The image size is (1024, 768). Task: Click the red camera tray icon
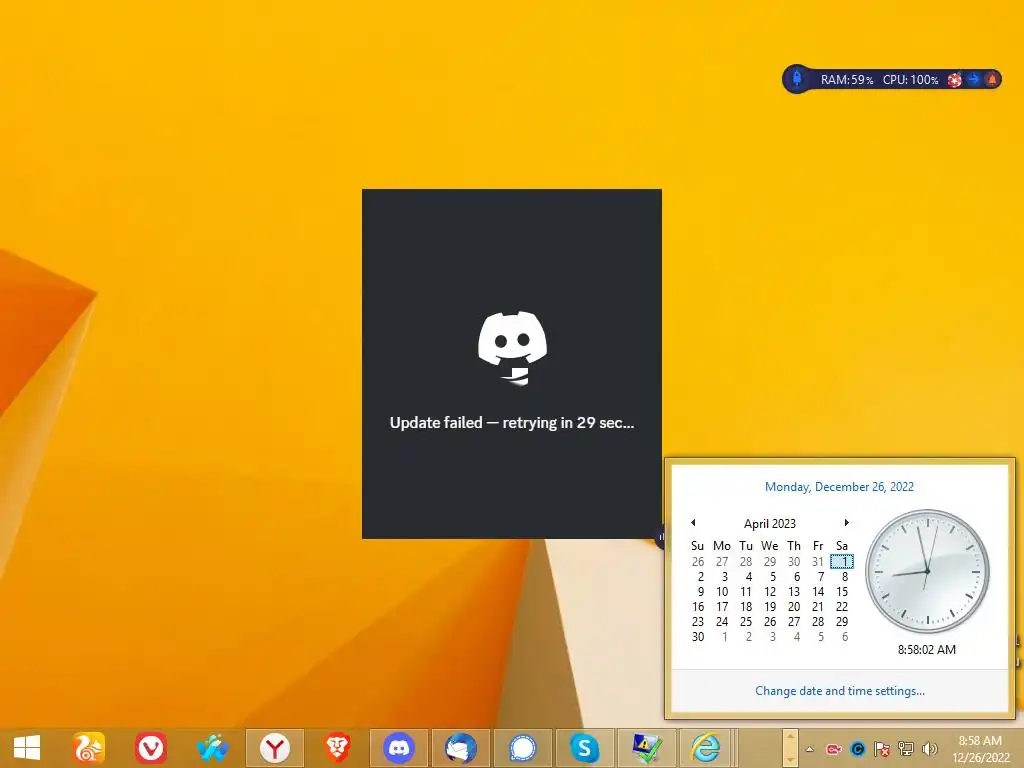(834, 749)
